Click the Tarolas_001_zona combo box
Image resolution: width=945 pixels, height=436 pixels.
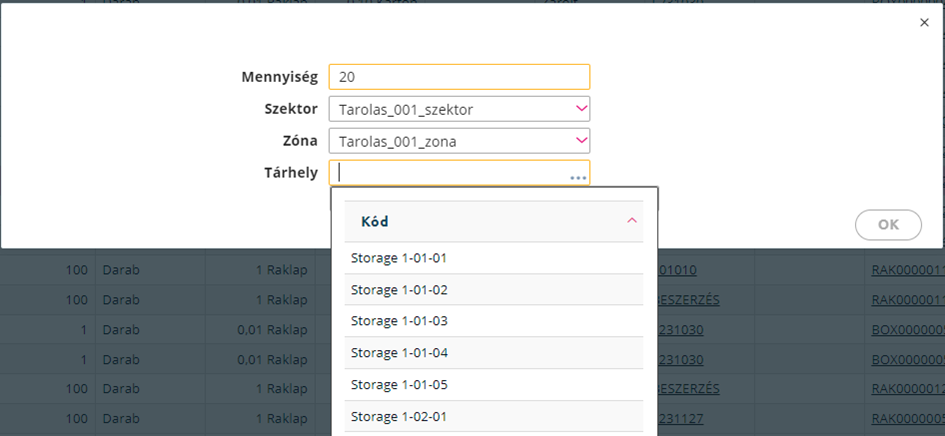[x=459, y=141]
